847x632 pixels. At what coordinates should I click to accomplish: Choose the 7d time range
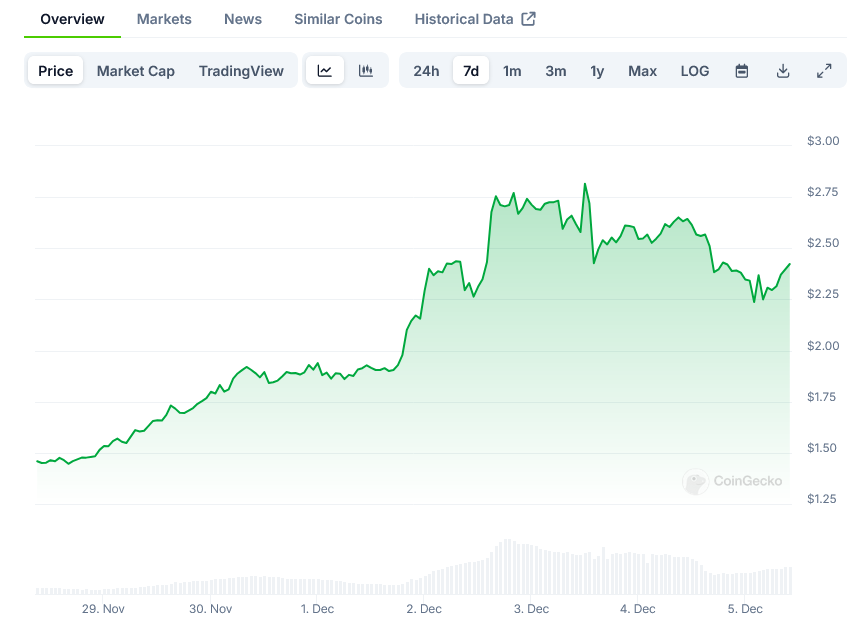(x=471, y=71)
